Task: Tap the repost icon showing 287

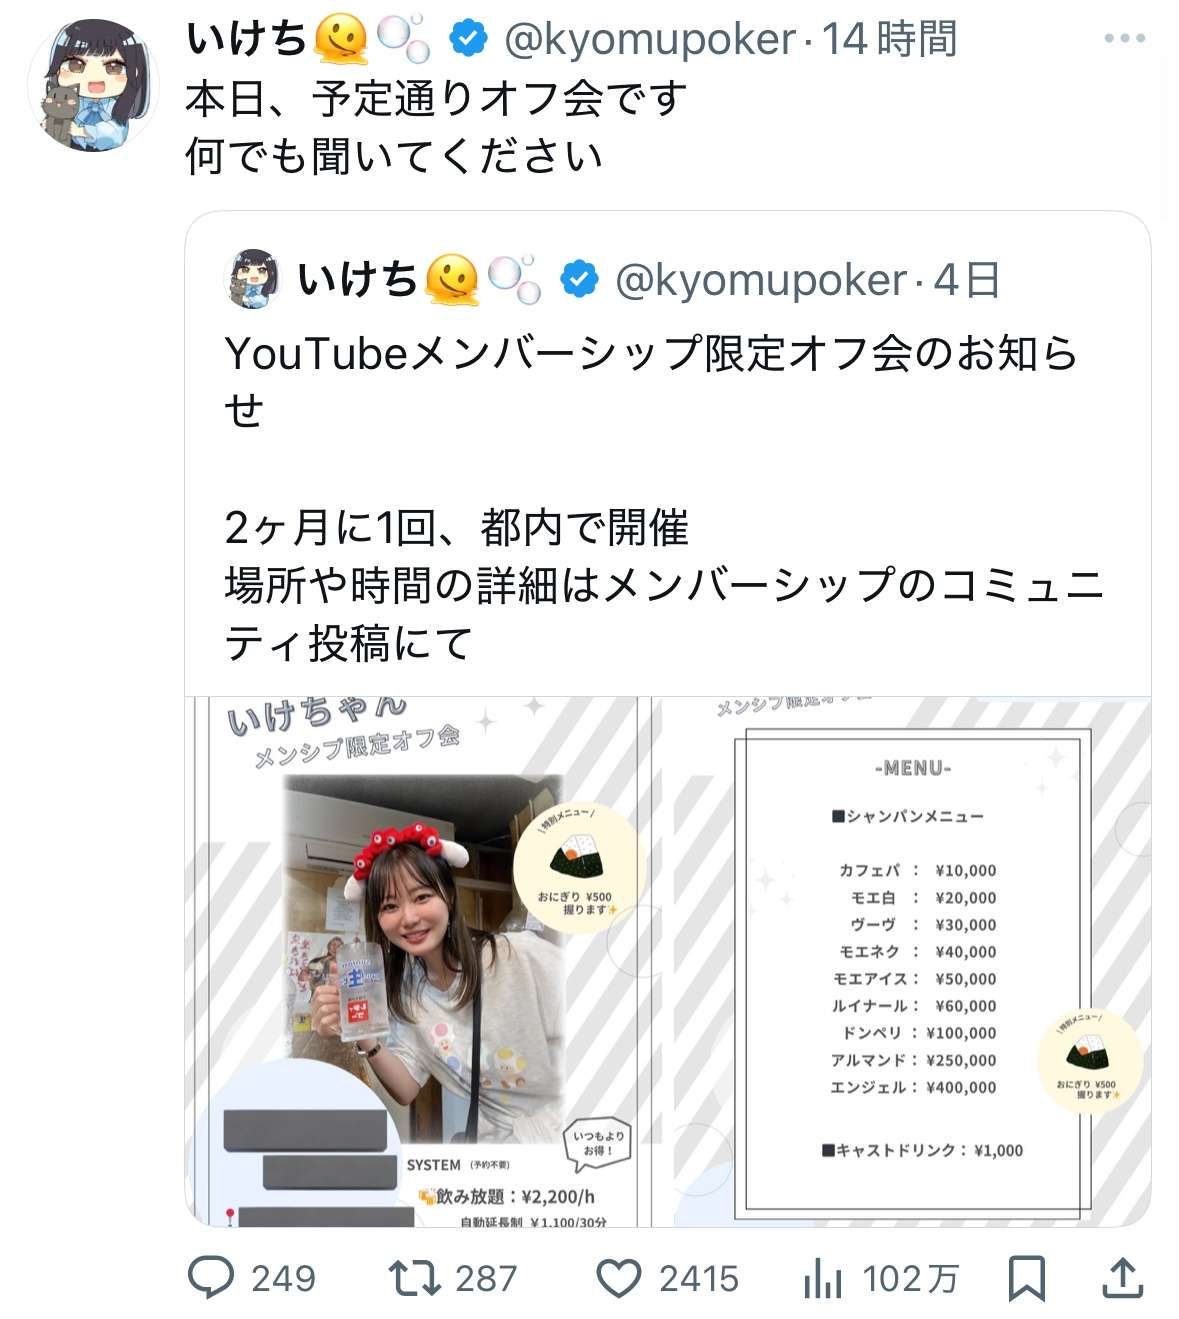Action: pos(415,1277)
